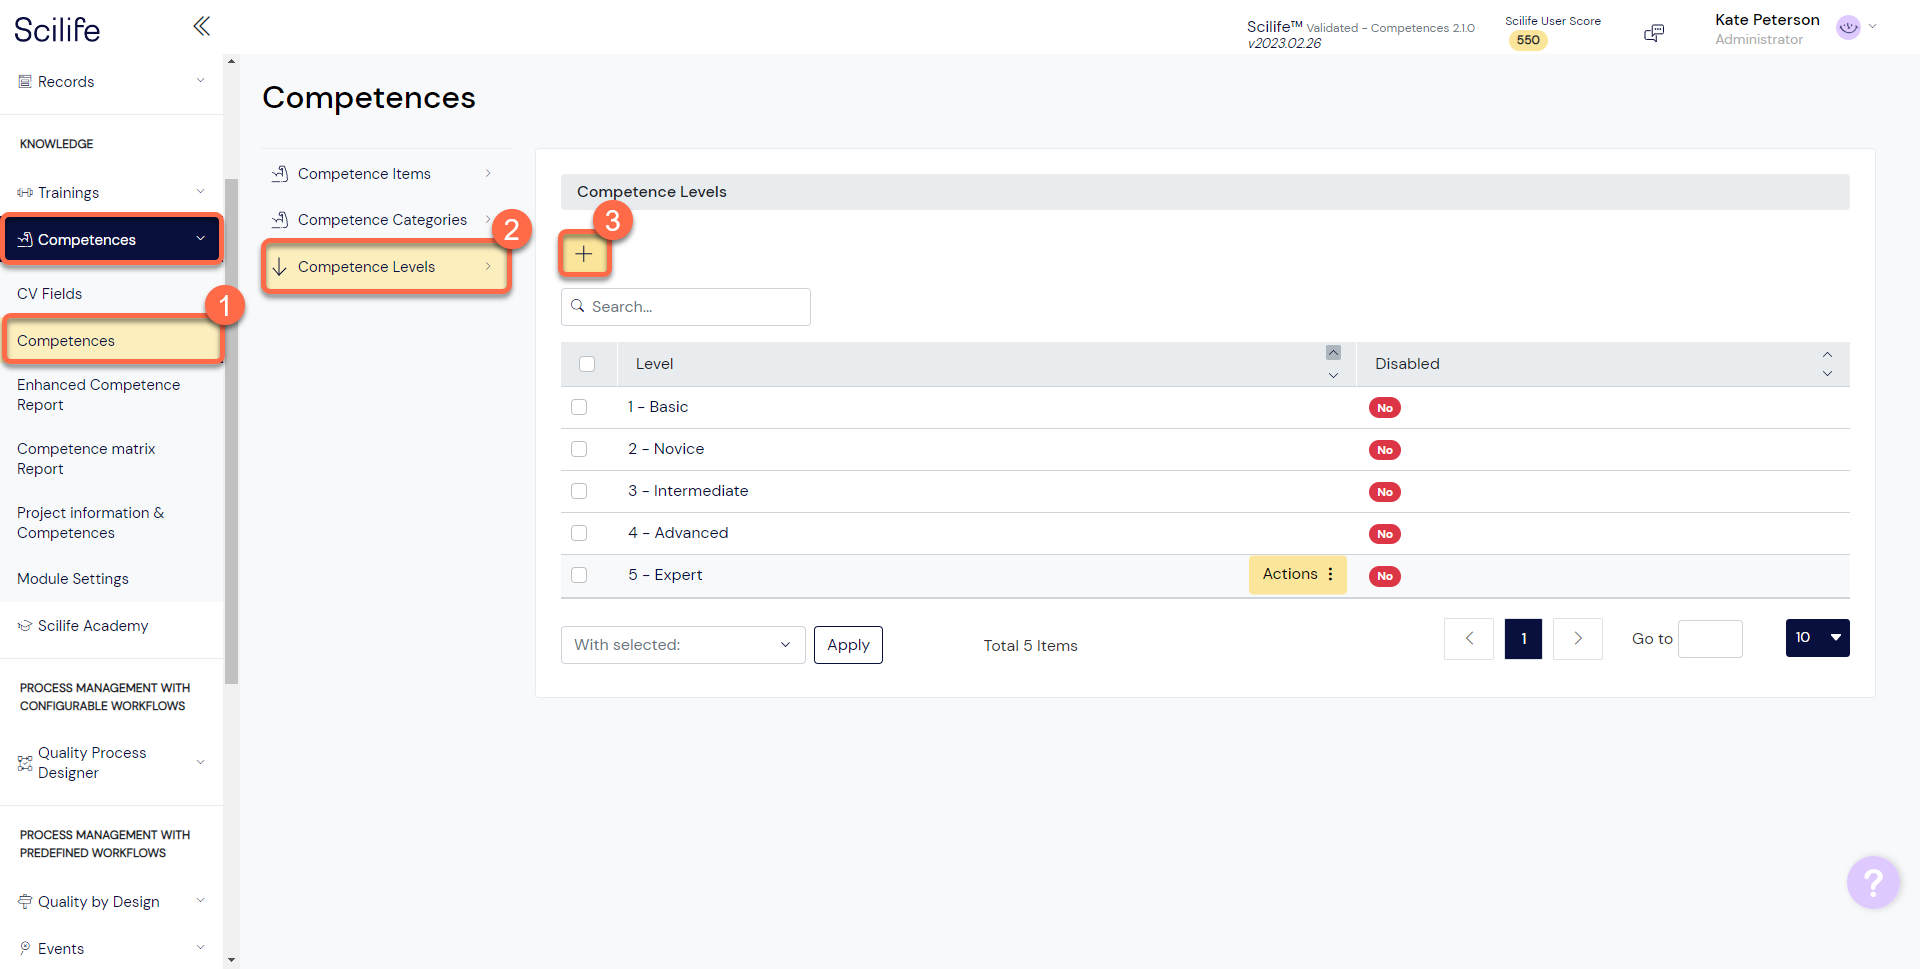Click the Apply button
Image resolution: width=1920 pixels, height=969 pixels.
[x=848, y=645]
